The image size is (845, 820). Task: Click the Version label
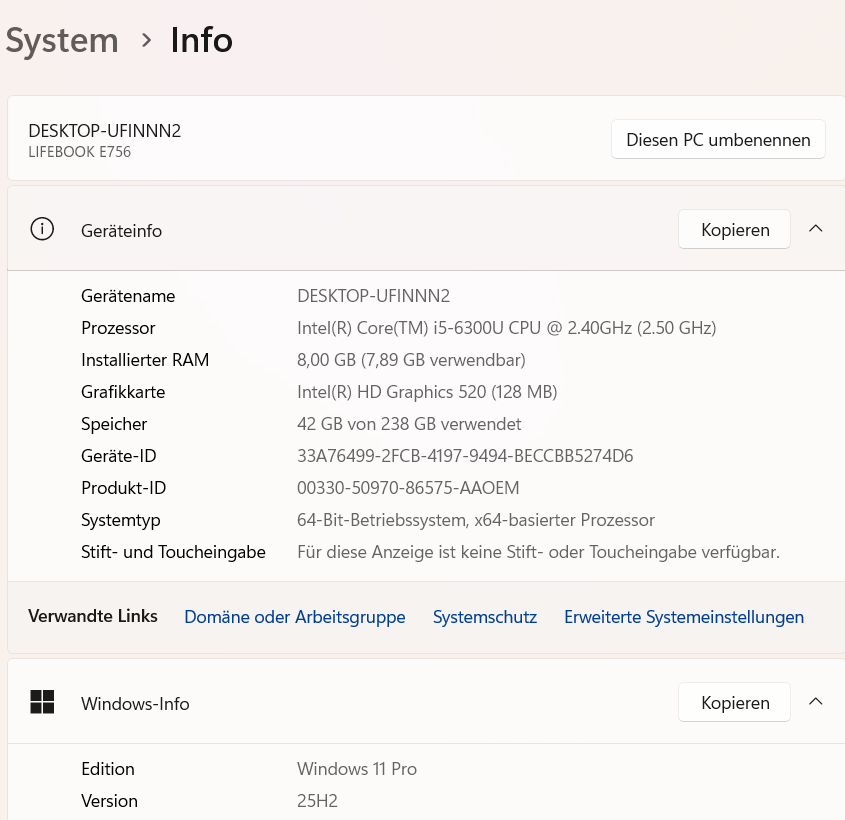(x=109, y=801)
